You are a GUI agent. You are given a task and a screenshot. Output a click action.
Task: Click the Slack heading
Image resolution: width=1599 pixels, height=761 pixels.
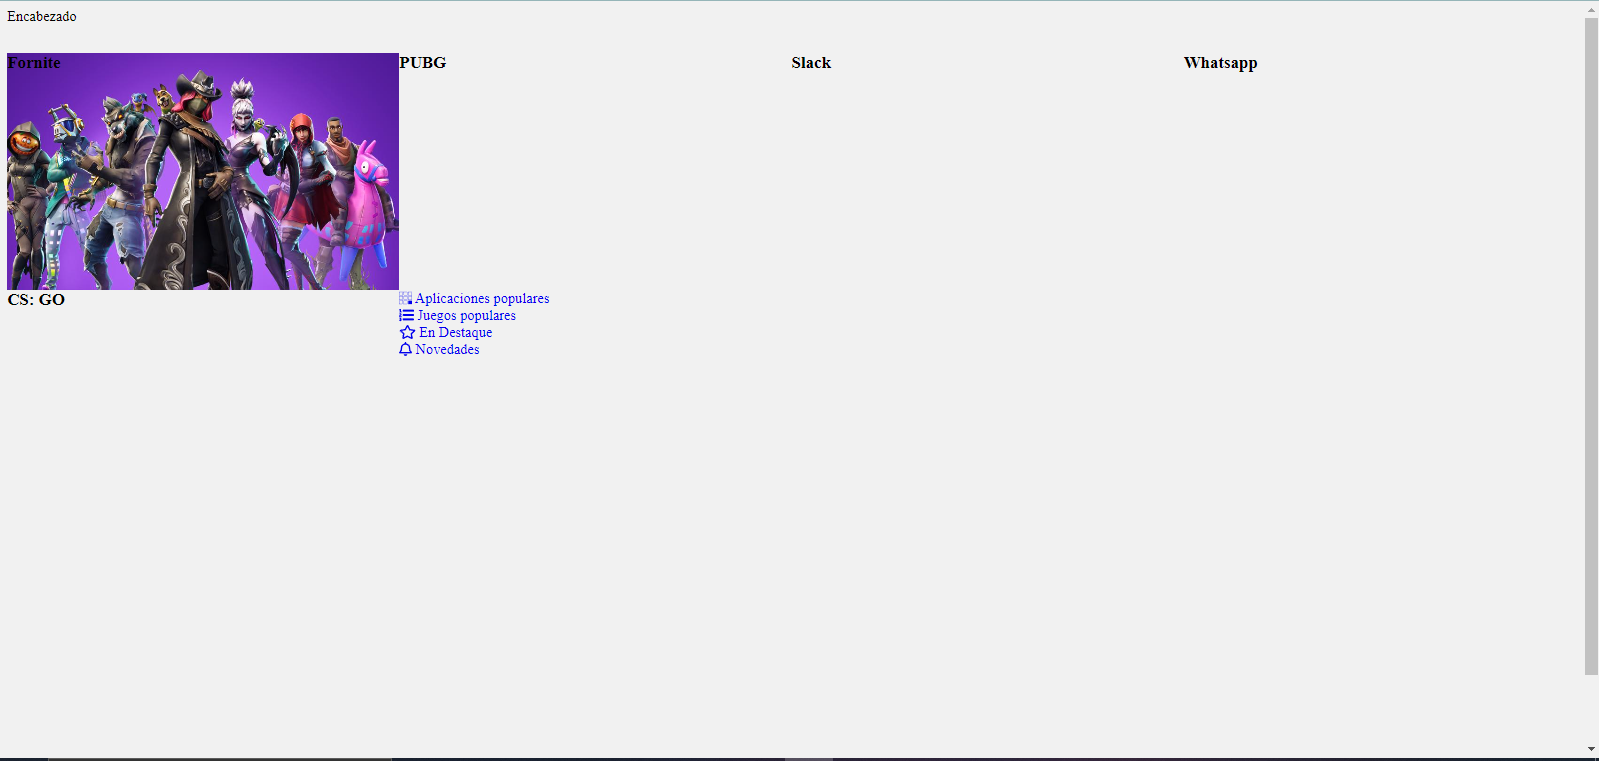tap(811, 62)
